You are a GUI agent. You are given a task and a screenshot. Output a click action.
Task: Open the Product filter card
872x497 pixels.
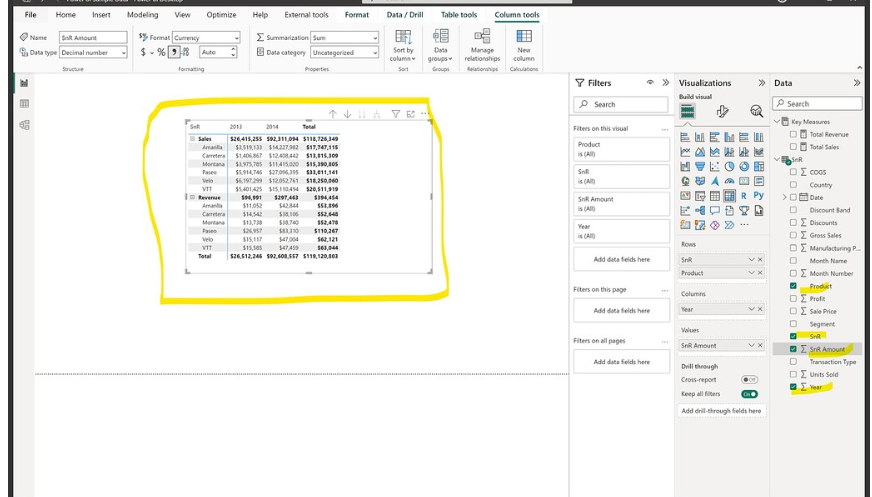pyautogui.click(x=622, y=149)
